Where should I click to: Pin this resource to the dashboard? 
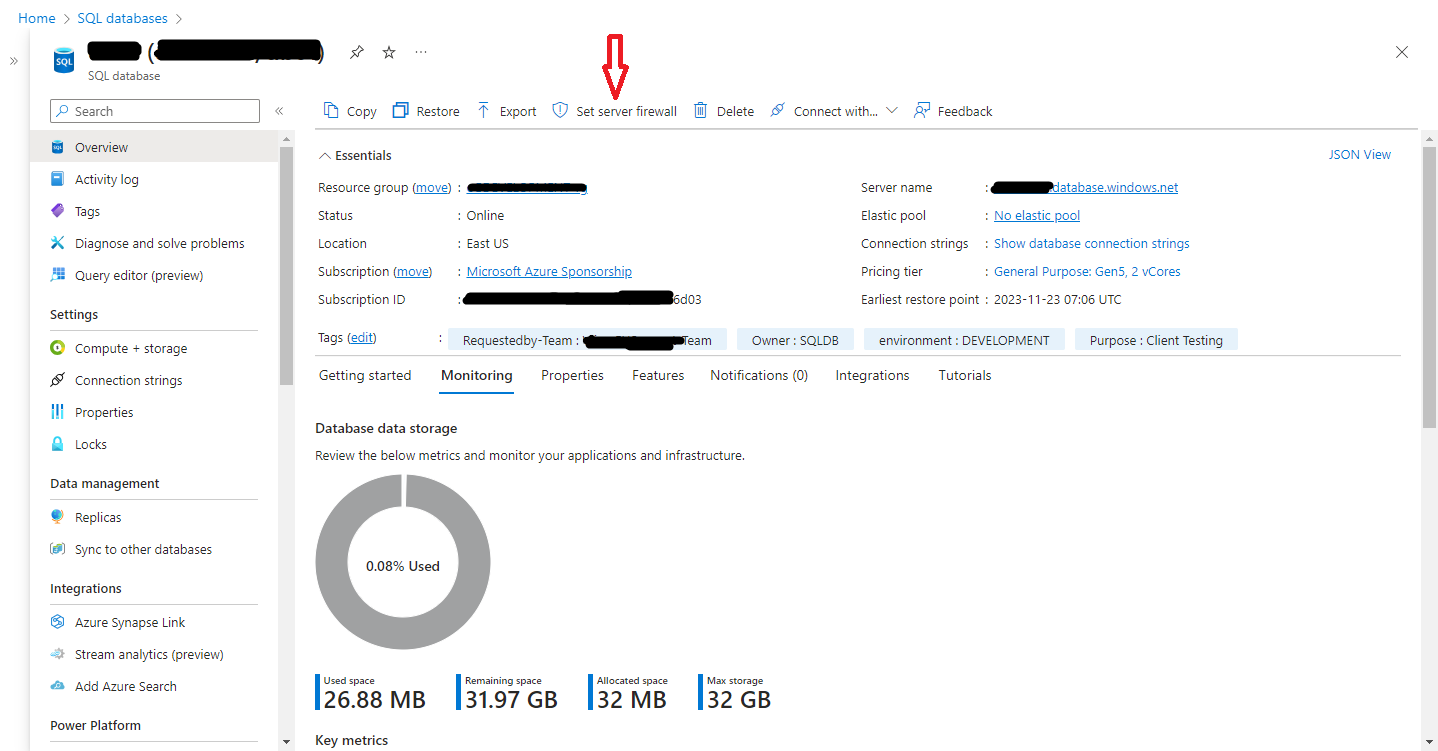point(357,52)
